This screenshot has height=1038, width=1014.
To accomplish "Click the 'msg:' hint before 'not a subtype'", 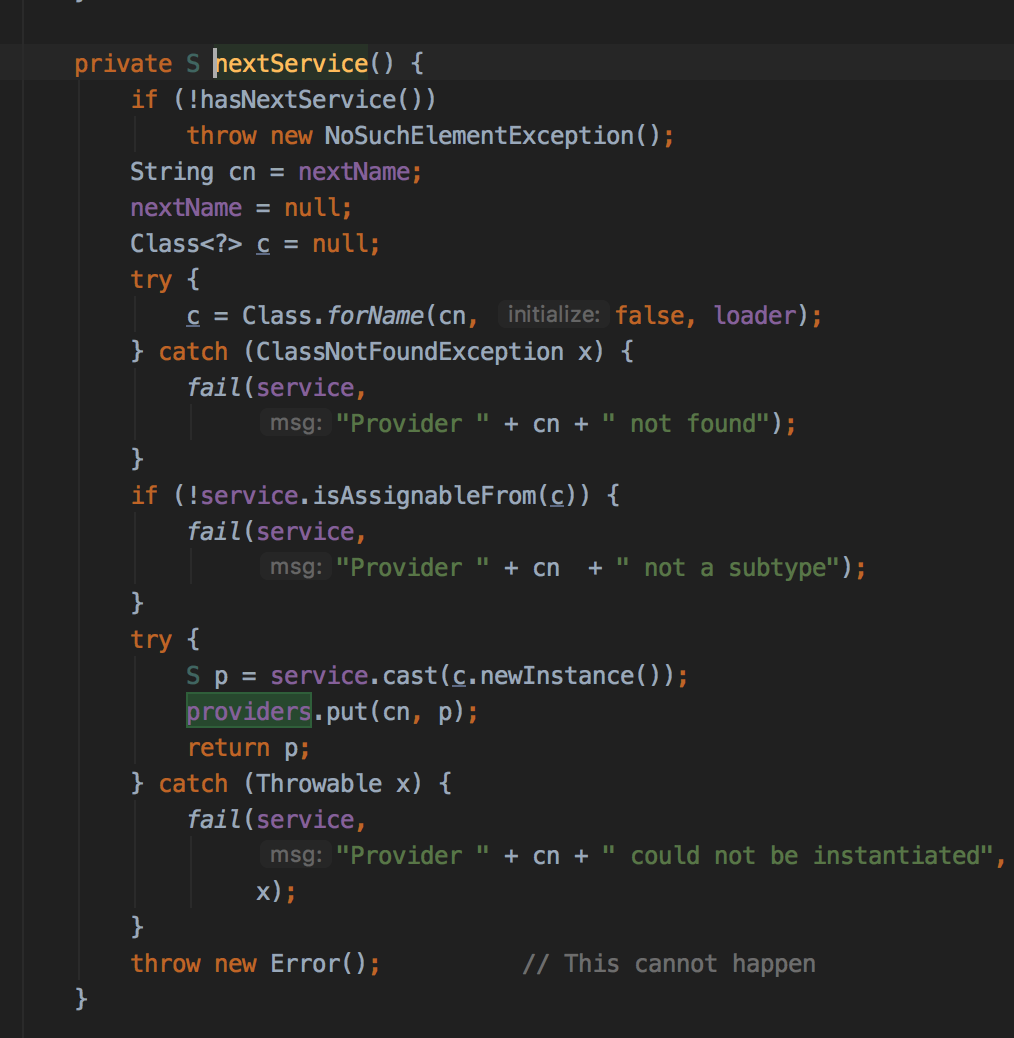I will click(x=296, y=567).
